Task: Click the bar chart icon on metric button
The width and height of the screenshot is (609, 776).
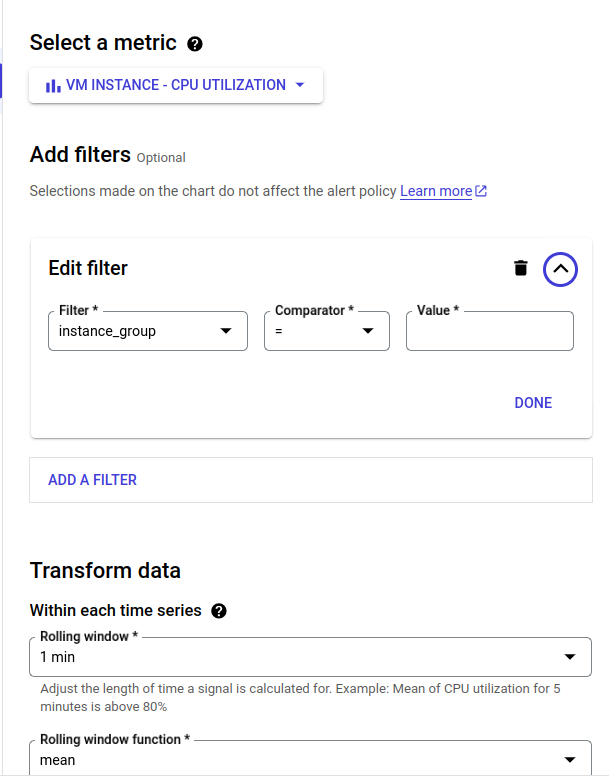Action: point(53,86)
